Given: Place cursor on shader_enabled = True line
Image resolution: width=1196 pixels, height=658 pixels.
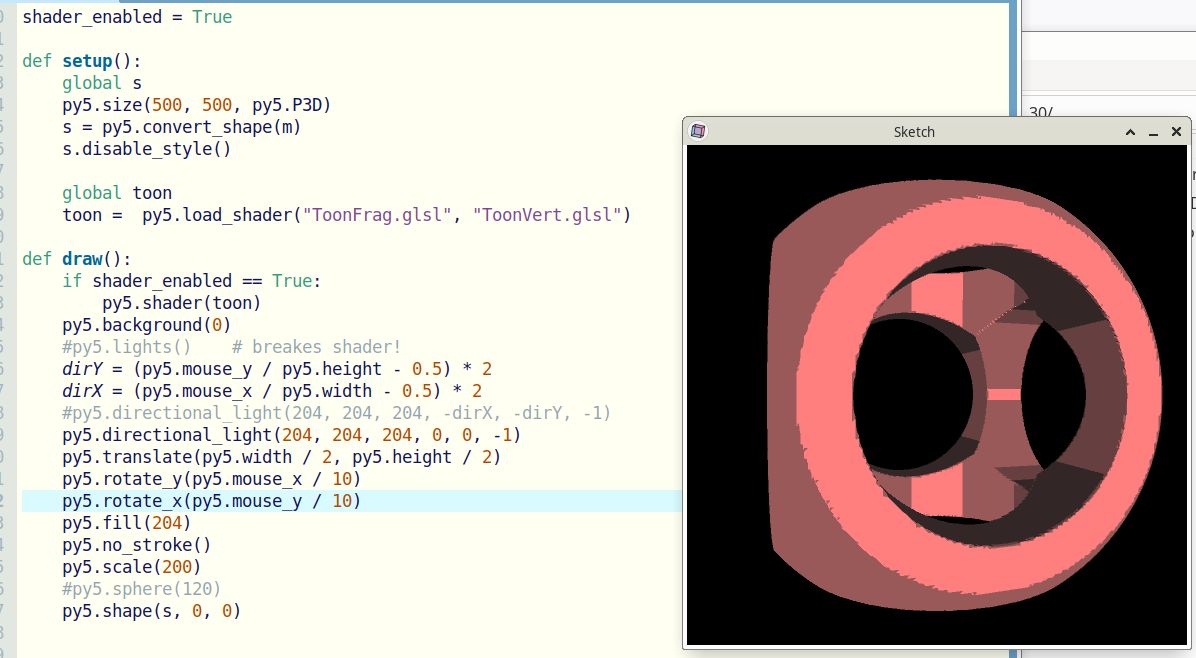Looking at the screenshot, I should click(127, 17).
